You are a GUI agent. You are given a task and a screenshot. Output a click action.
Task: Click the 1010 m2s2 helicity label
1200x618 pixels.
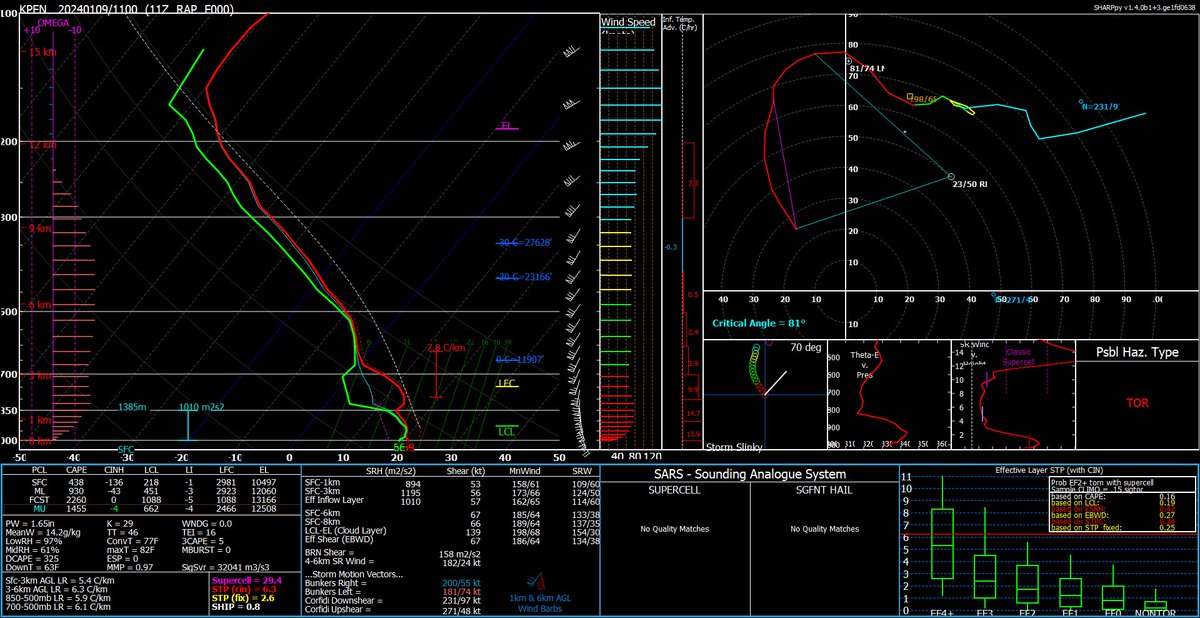201,407
